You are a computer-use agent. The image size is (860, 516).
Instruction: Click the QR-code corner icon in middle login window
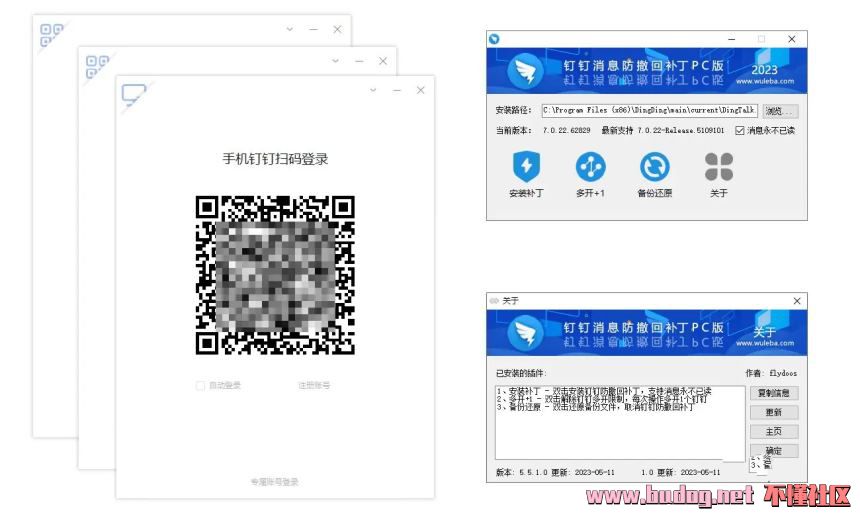point(97,66)
